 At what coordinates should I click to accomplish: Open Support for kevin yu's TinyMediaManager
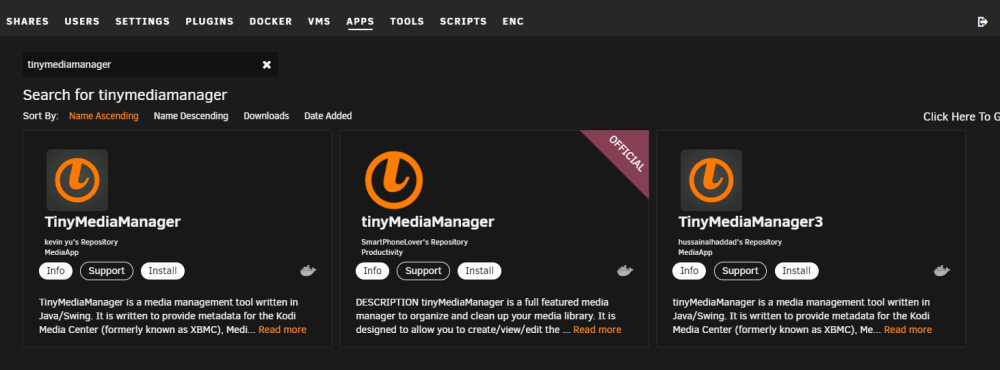(107, 271)
